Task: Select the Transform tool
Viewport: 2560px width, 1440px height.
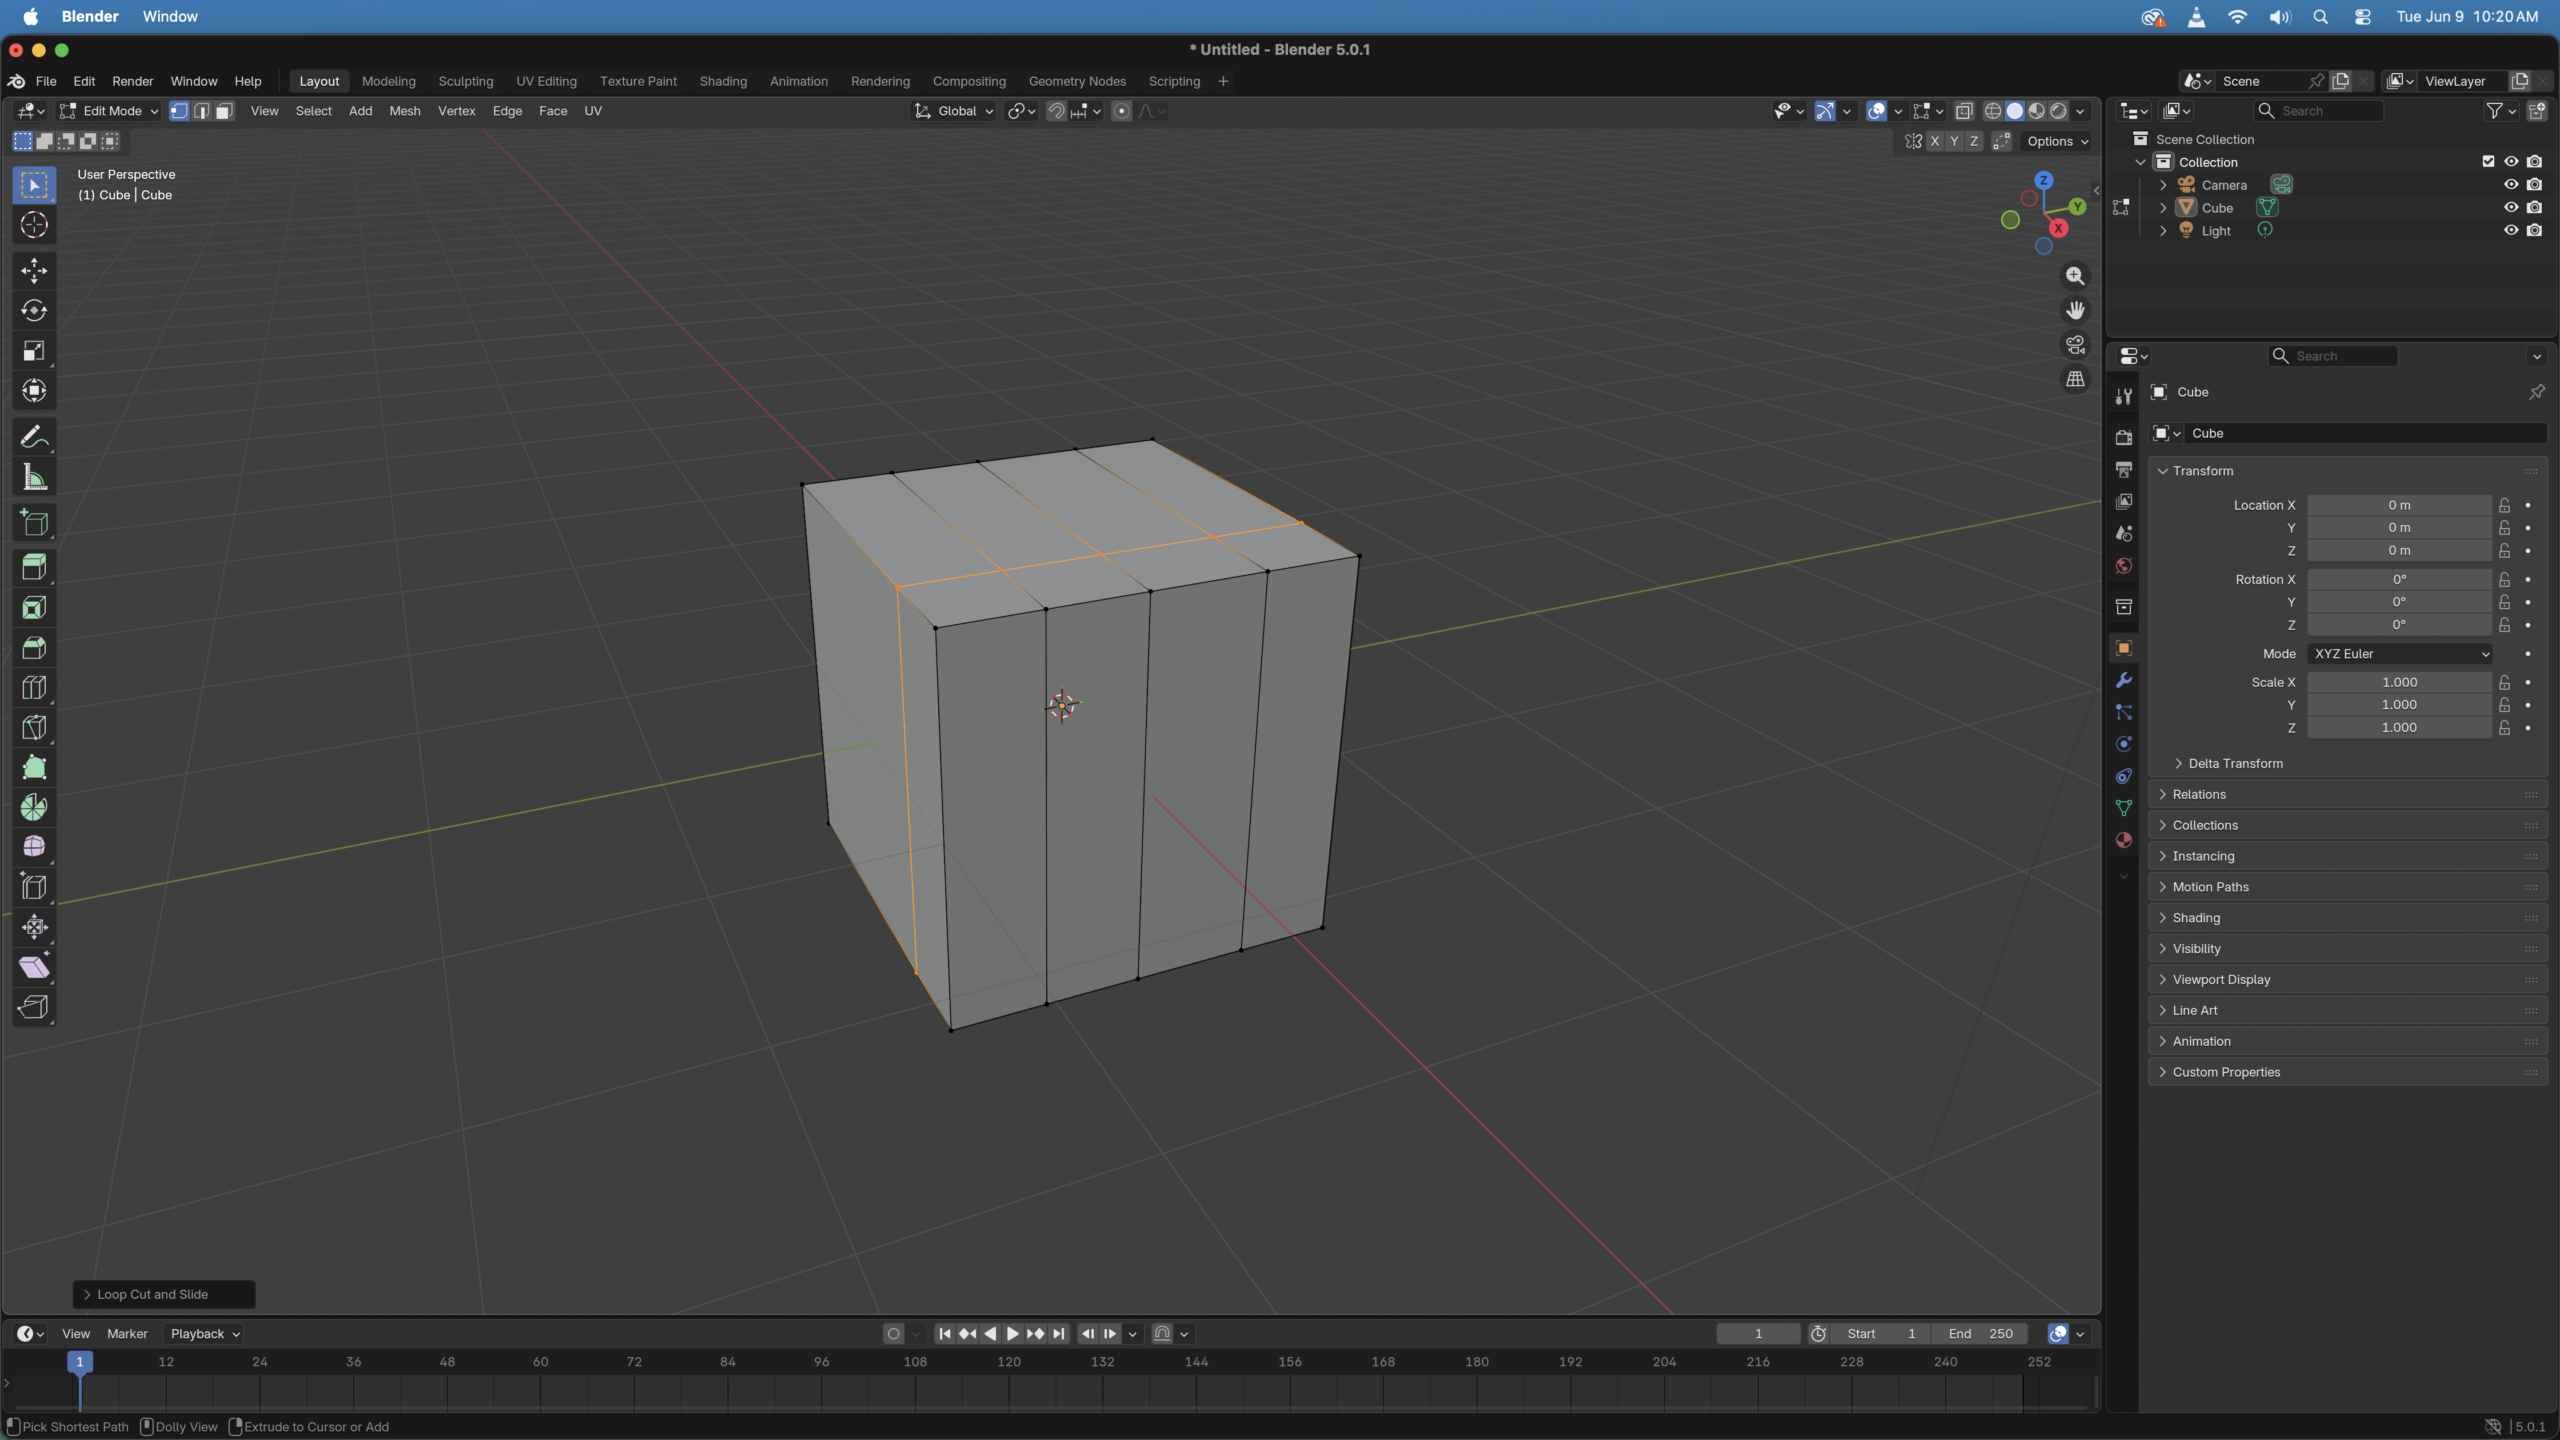Action: pyautogui.click(x=34, y=390)
